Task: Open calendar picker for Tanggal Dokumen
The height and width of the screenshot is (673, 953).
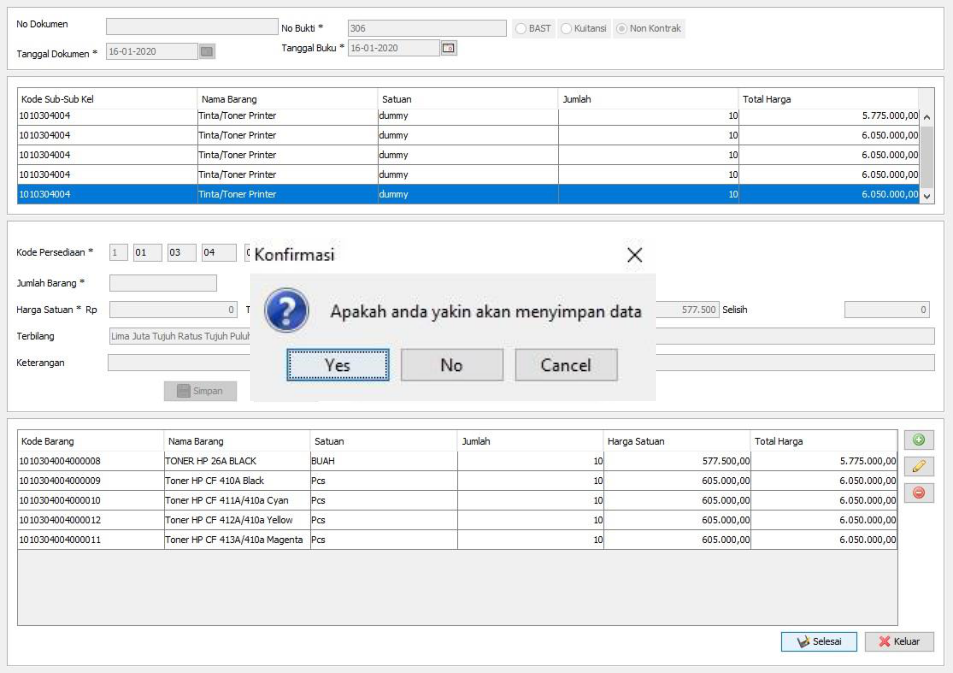Action: (x=207, y=51)
